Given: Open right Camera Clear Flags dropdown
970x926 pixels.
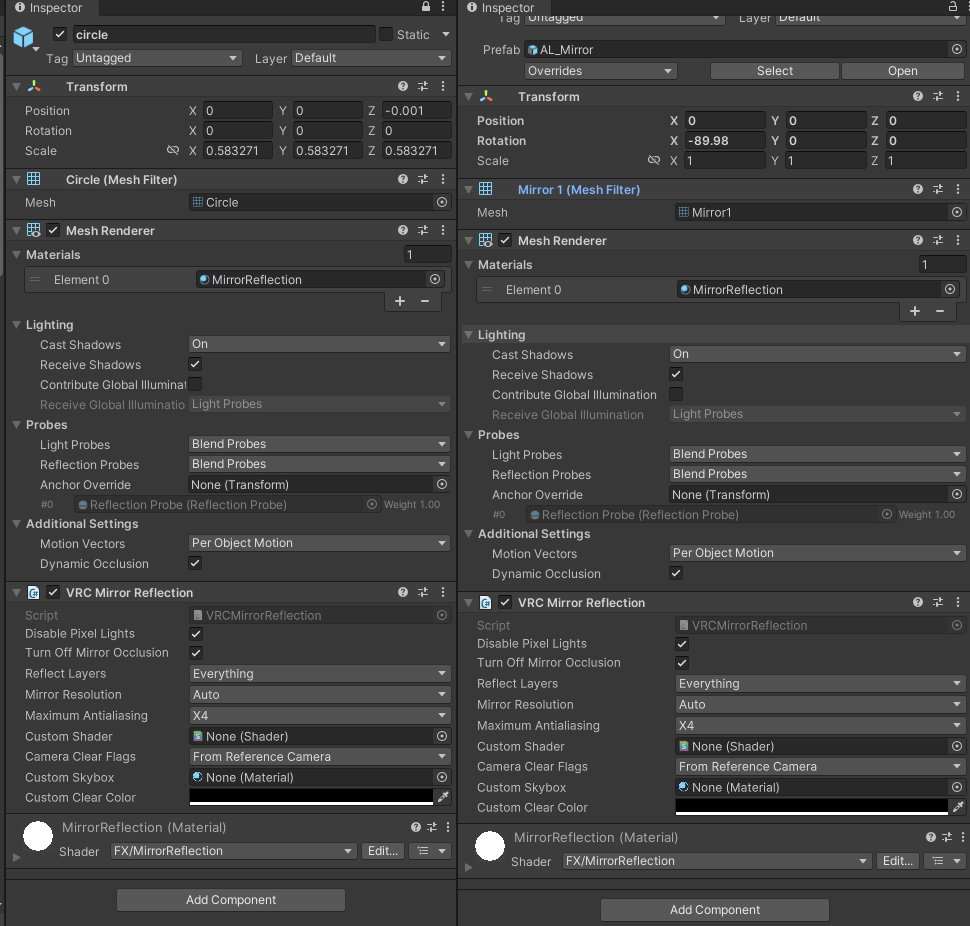Looking at the screenshot, I should point(820,766).
